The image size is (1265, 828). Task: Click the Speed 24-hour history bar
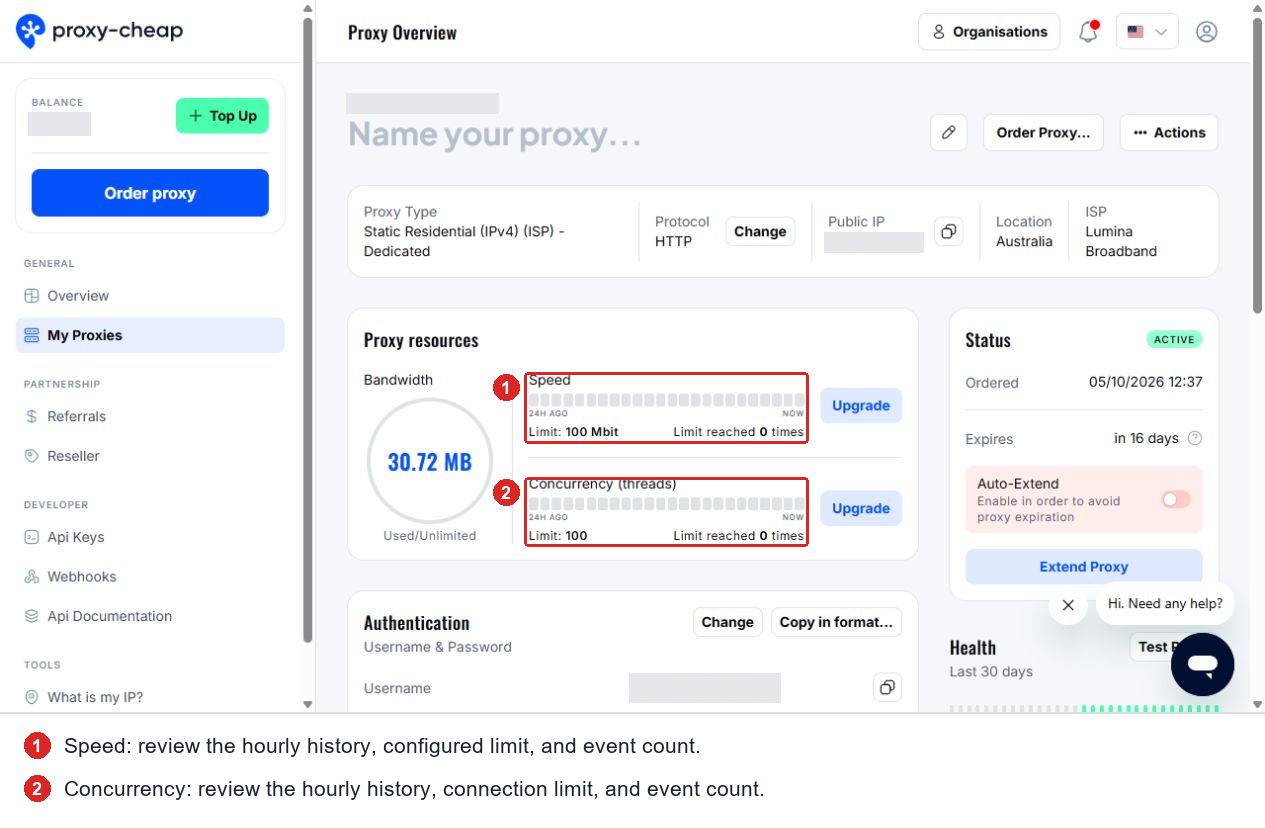click(x=666, y=400)
